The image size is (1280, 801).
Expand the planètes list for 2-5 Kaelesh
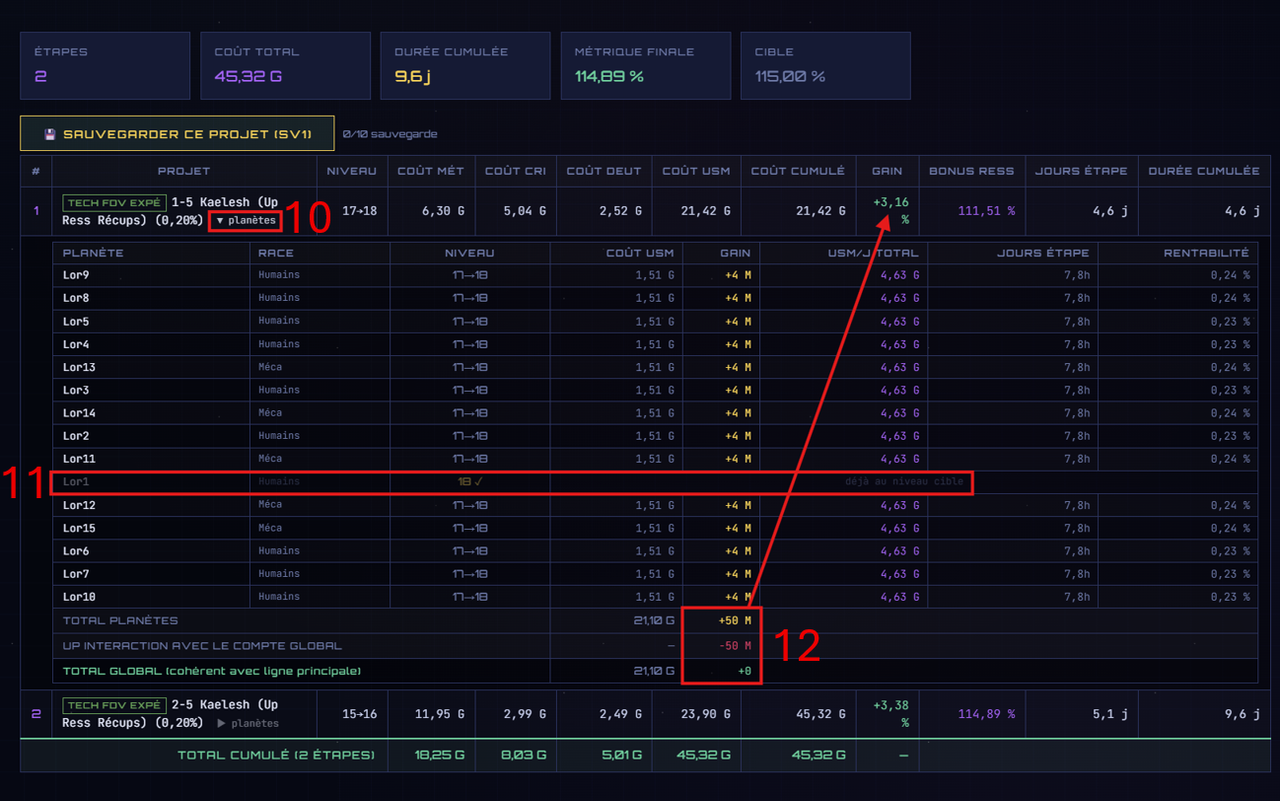(x=248, y=723)
